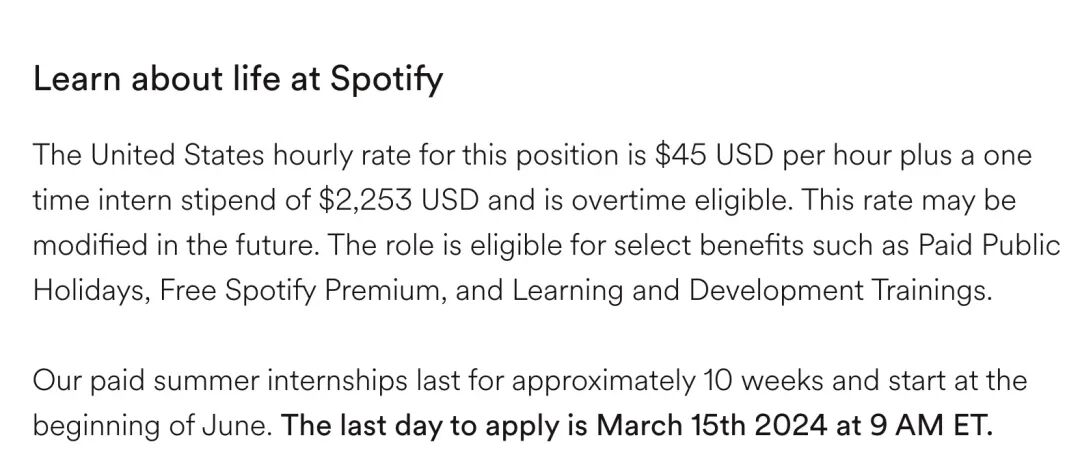The image size is (1080, 470).
Task: Click the "$45 USD" hourly rate text
Action: coord(716,156)
